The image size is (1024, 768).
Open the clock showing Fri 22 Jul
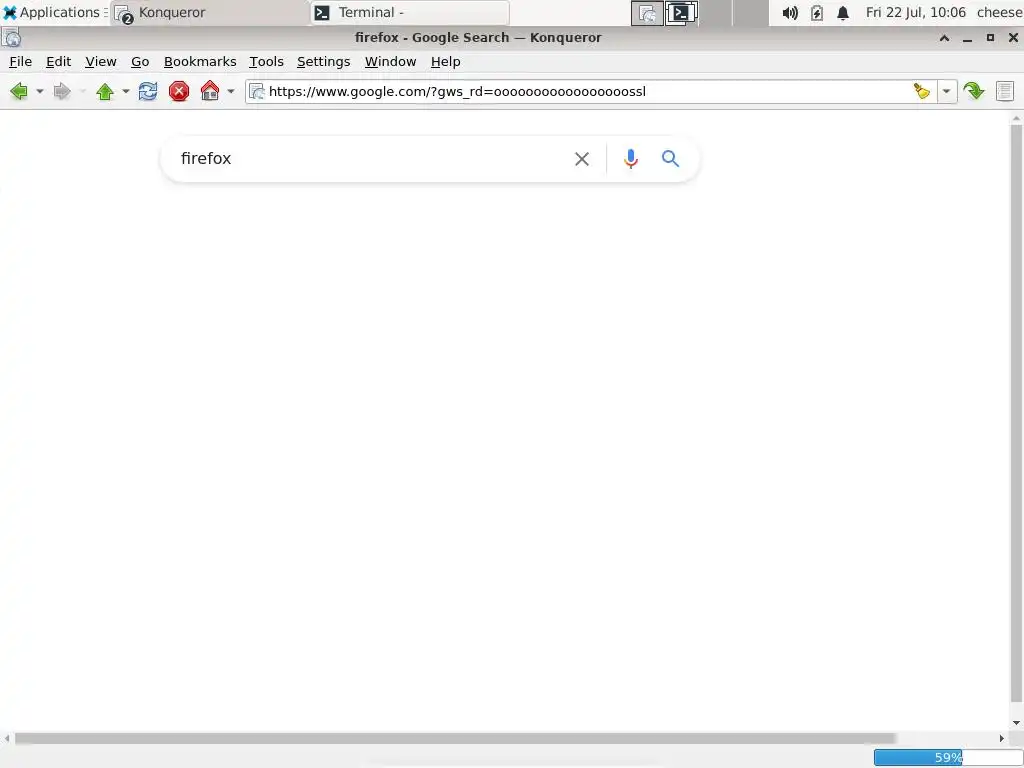(x=916, y=12)
